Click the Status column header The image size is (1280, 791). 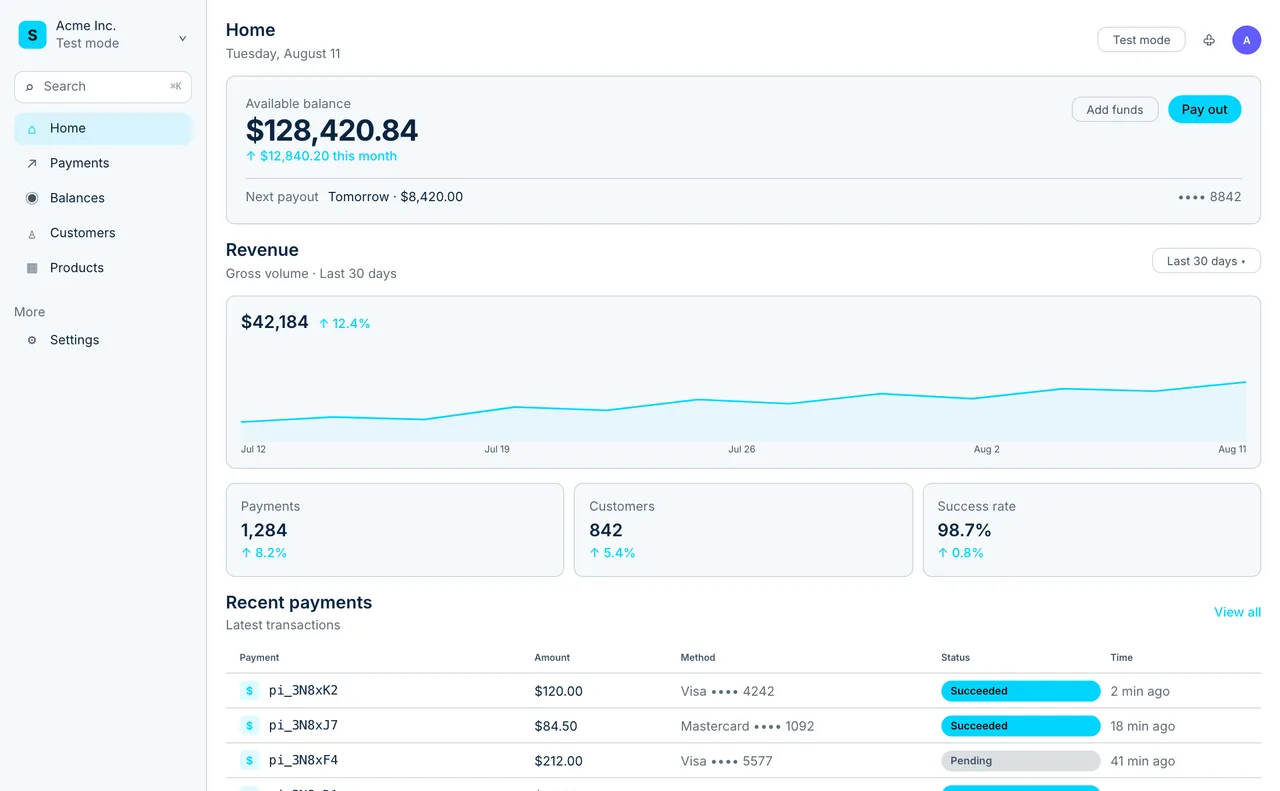tap(955, 657)
